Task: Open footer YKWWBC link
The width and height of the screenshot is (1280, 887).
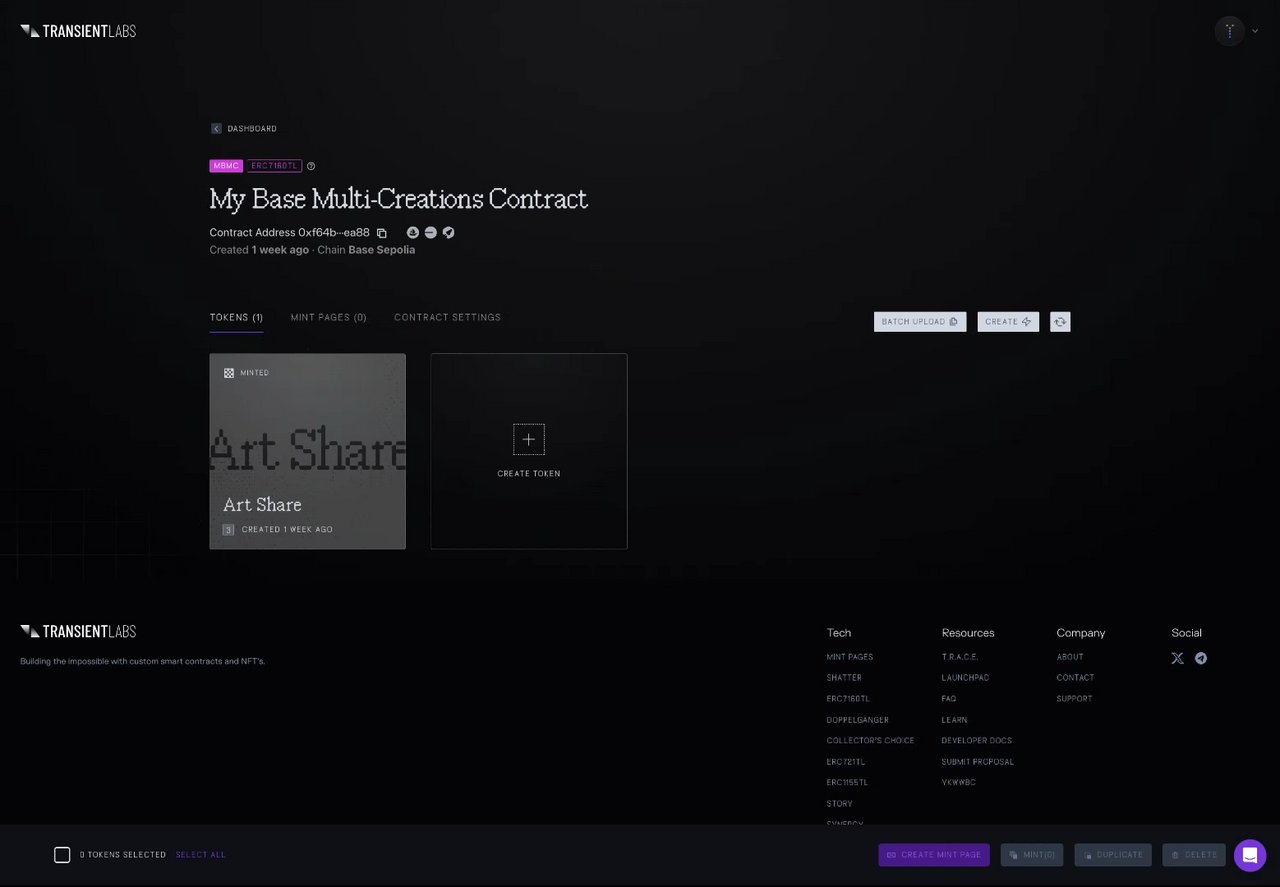Action: point(959,783)
